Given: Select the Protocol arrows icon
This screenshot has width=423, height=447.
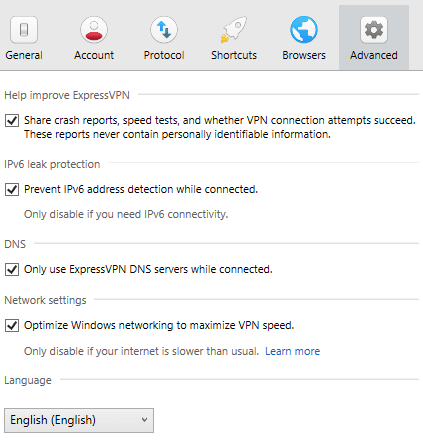Looking at the screenshot, I should (x=164, y=30).
